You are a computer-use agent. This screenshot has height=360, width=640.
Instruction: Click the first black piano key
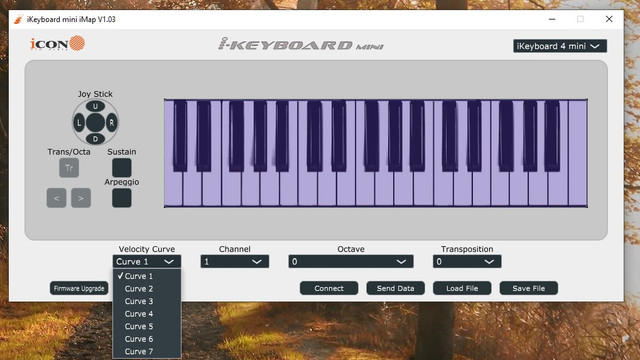180,136
